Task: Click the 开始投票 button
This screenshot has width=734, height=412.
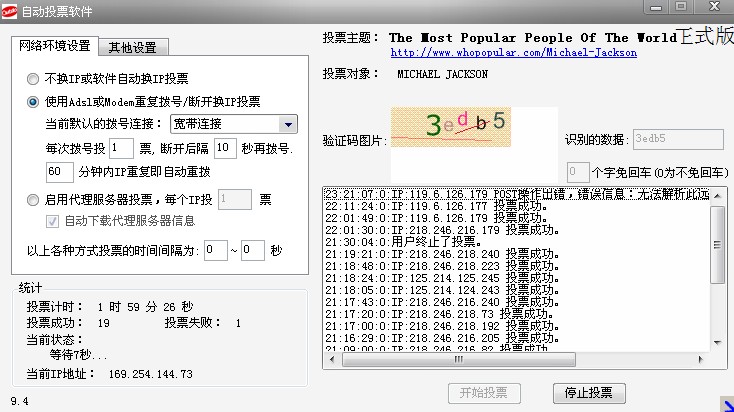Action: pos(483,392)
